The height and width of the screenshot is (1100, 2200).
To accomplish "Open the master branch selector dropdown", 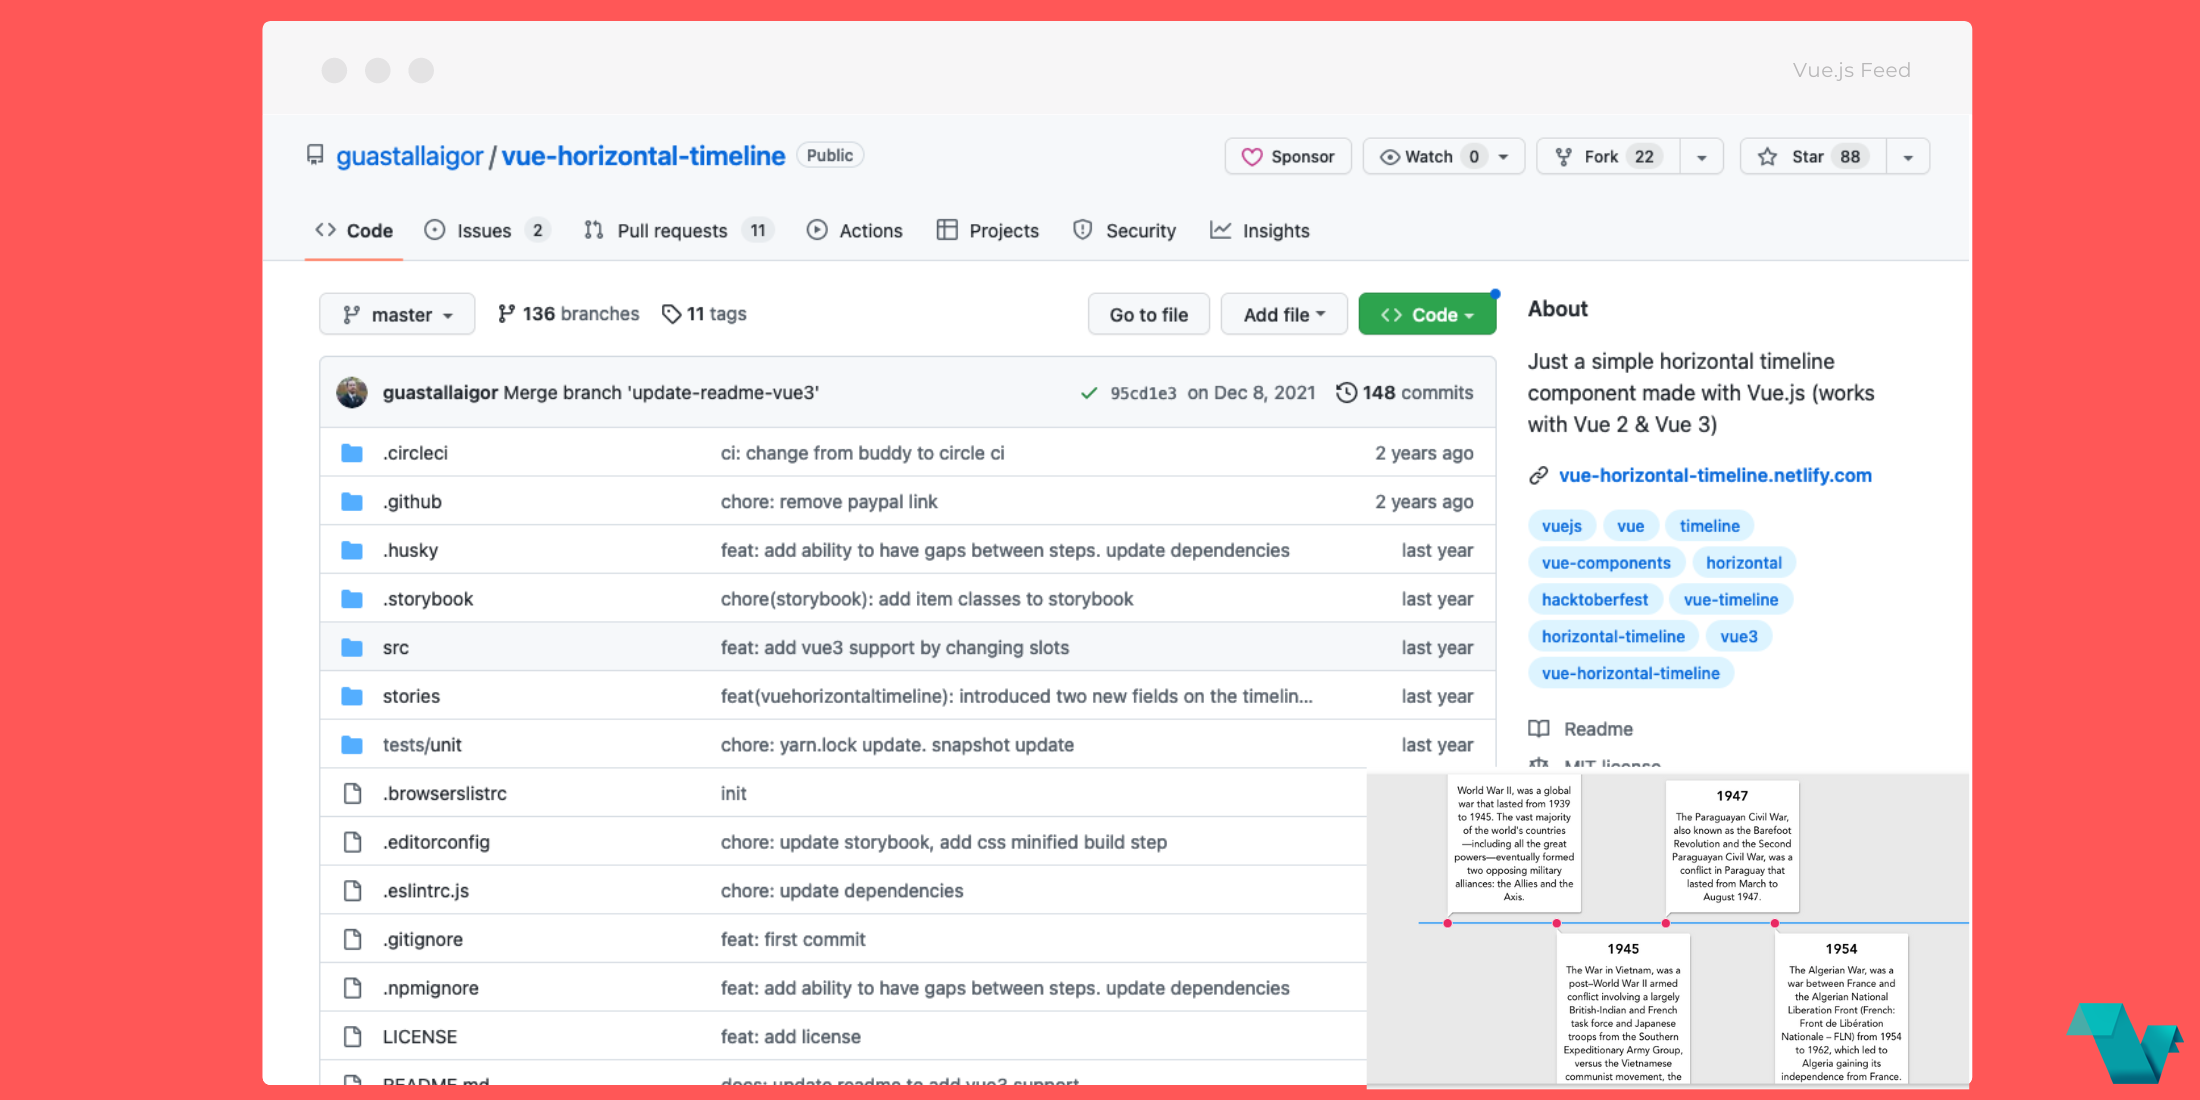I will [396, 313].
